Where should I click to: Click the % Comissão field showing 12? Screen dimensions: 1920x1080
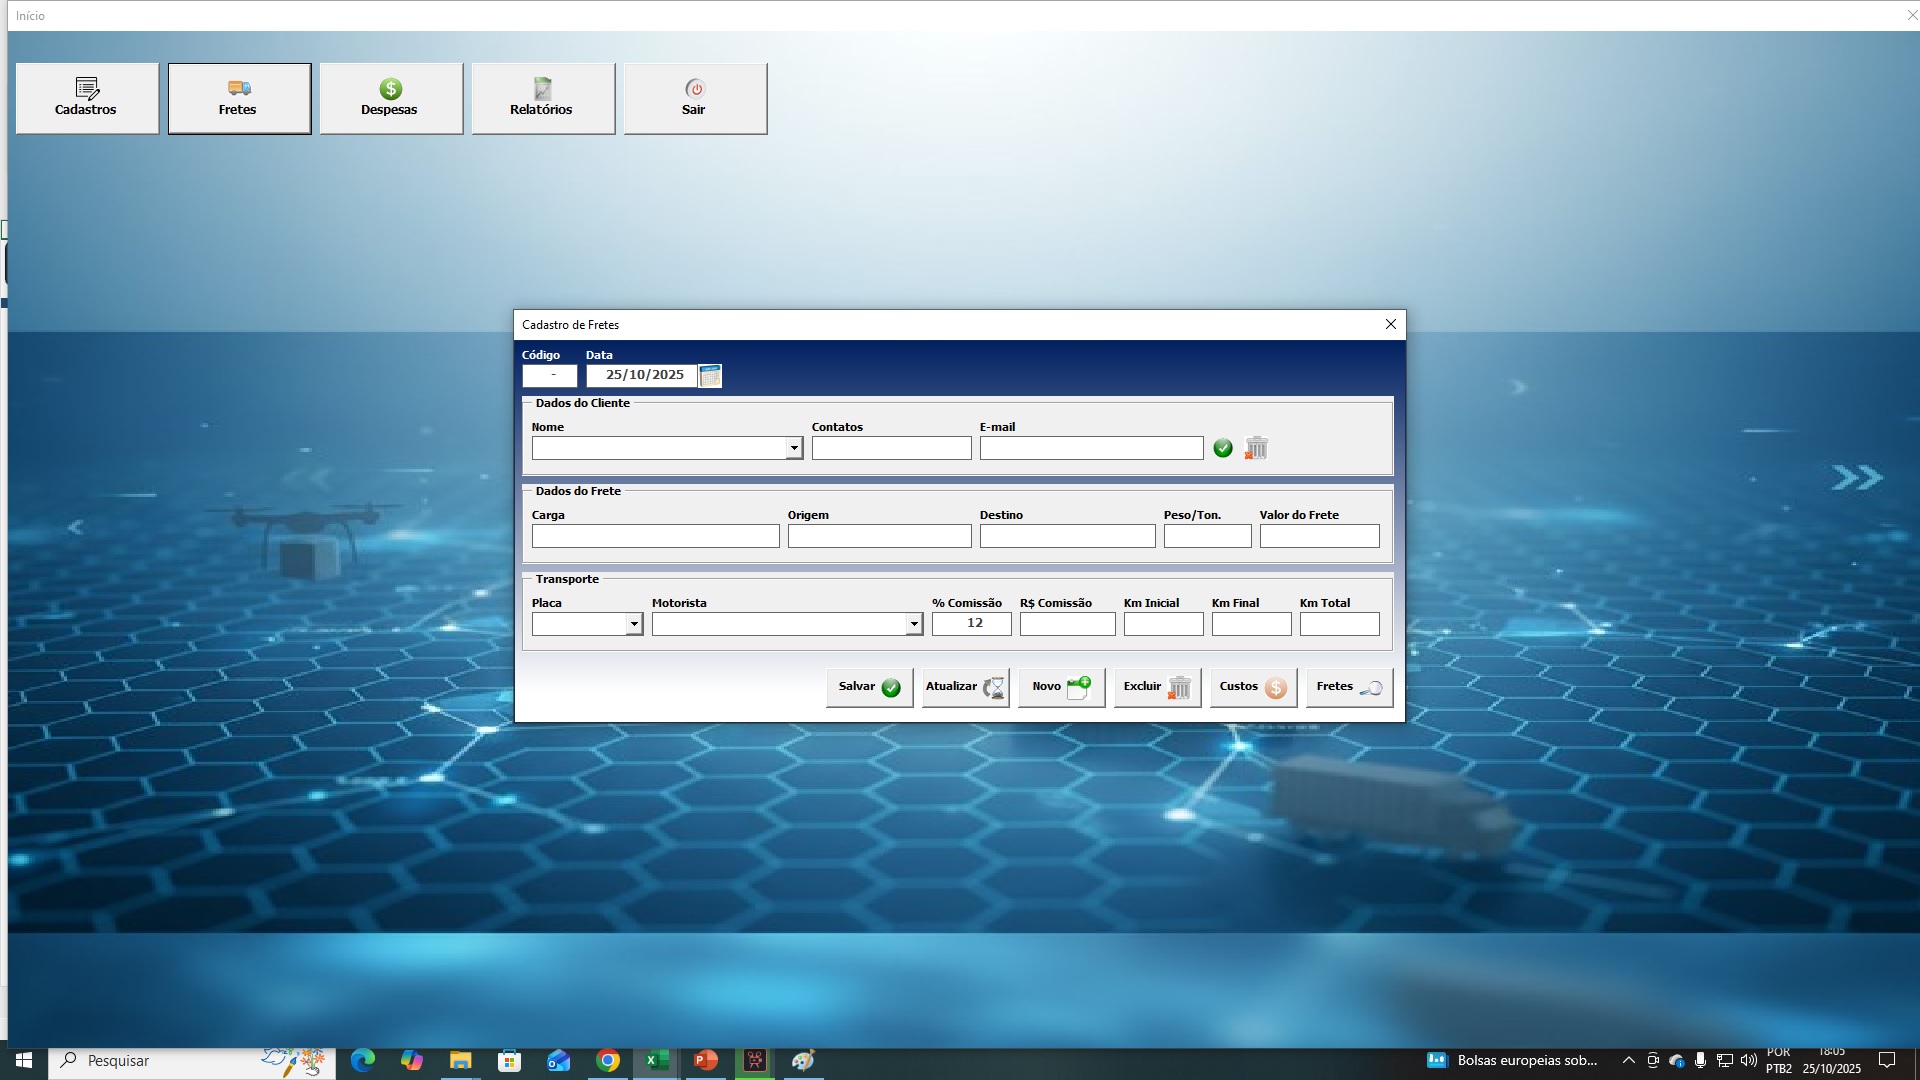point(971,624)
